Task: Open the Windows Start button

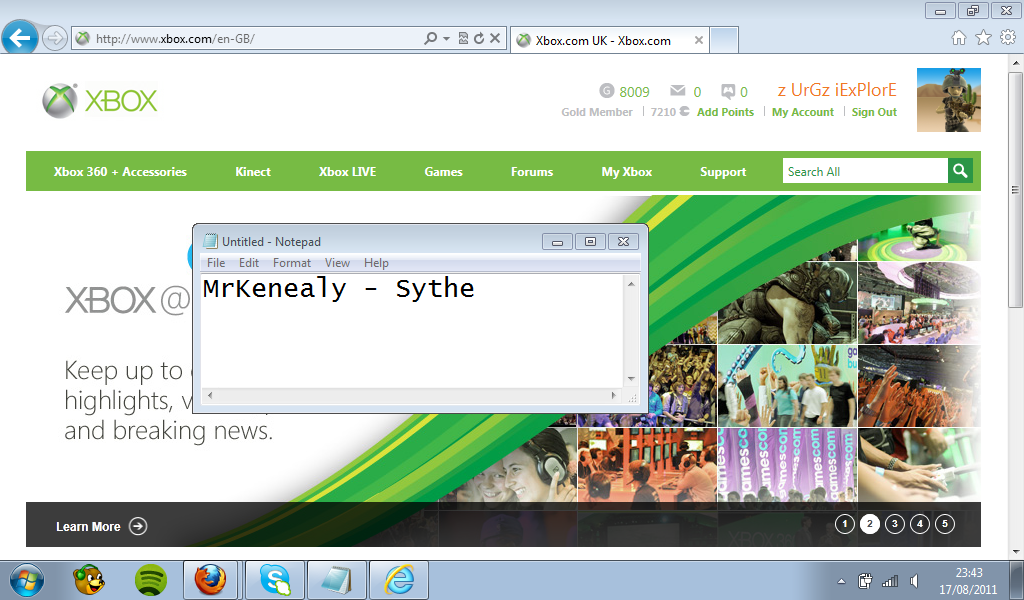Action: 27,580
